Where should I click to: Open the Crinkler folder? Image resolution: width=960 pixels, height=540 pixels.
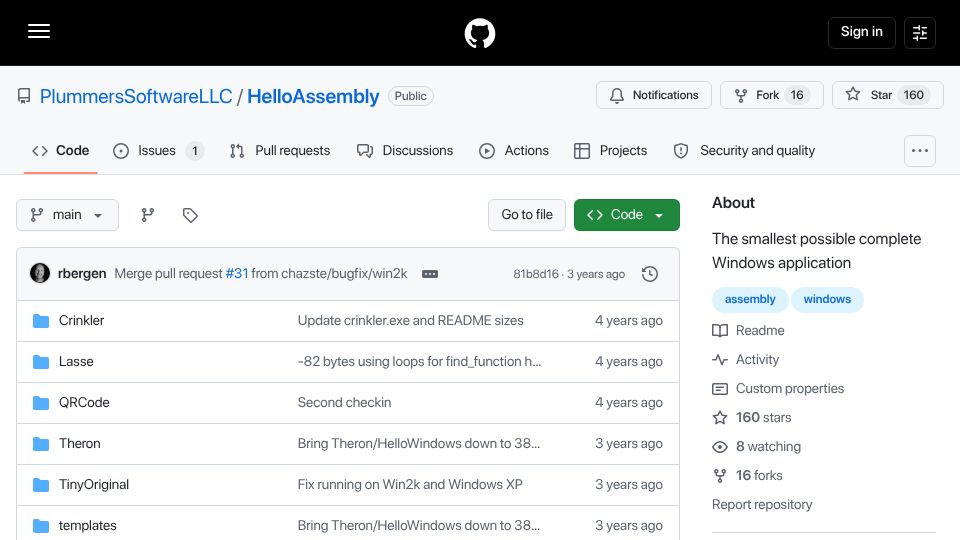[x=81, y=321]
